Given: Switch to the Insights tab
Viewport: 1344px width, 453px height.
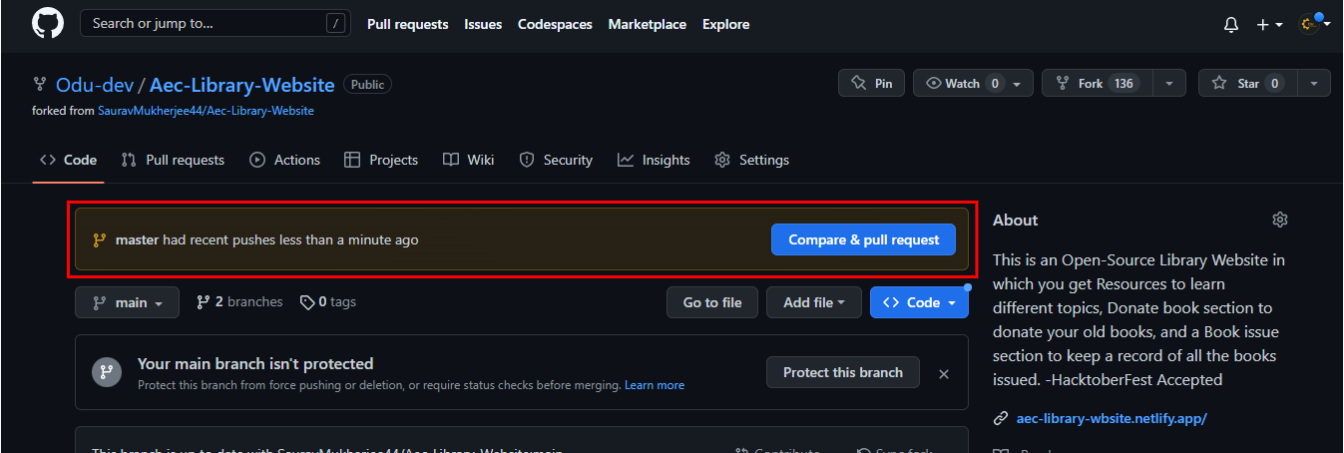Looking at the screenshot, I should [x=654, y=160].
